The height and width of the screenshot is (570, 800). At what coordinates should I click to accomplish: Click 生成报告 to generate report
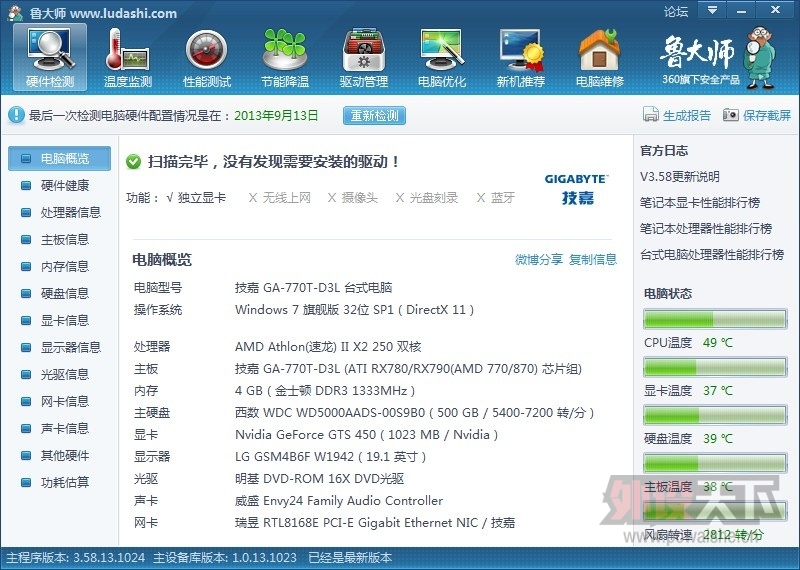pyautogui.click(x=677, y=115)
